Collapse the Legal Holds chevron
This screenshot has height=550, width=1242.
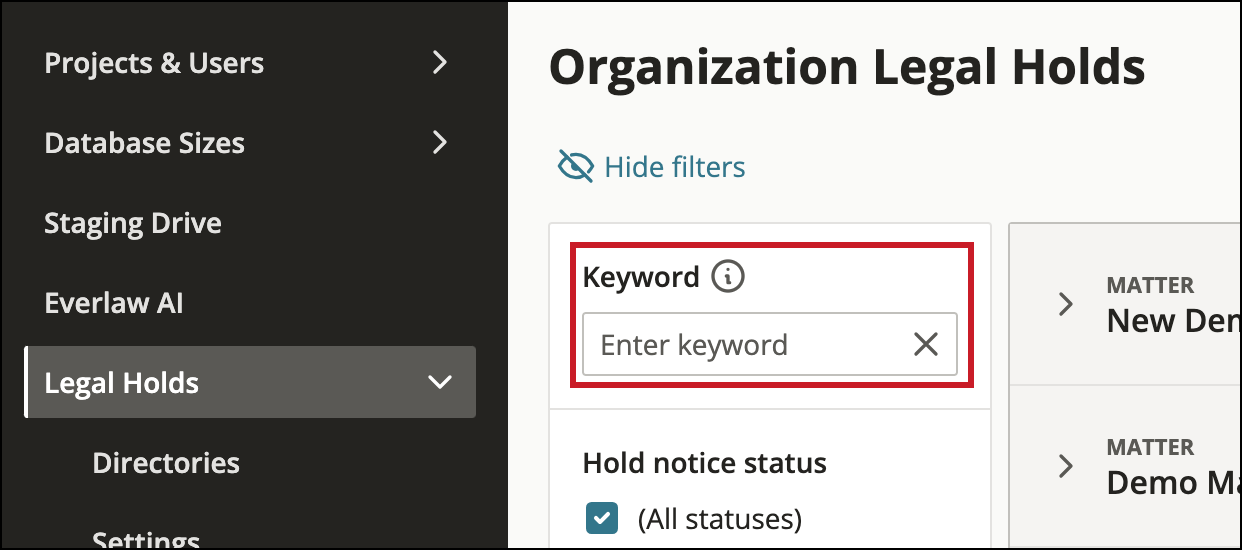(439, 382)
